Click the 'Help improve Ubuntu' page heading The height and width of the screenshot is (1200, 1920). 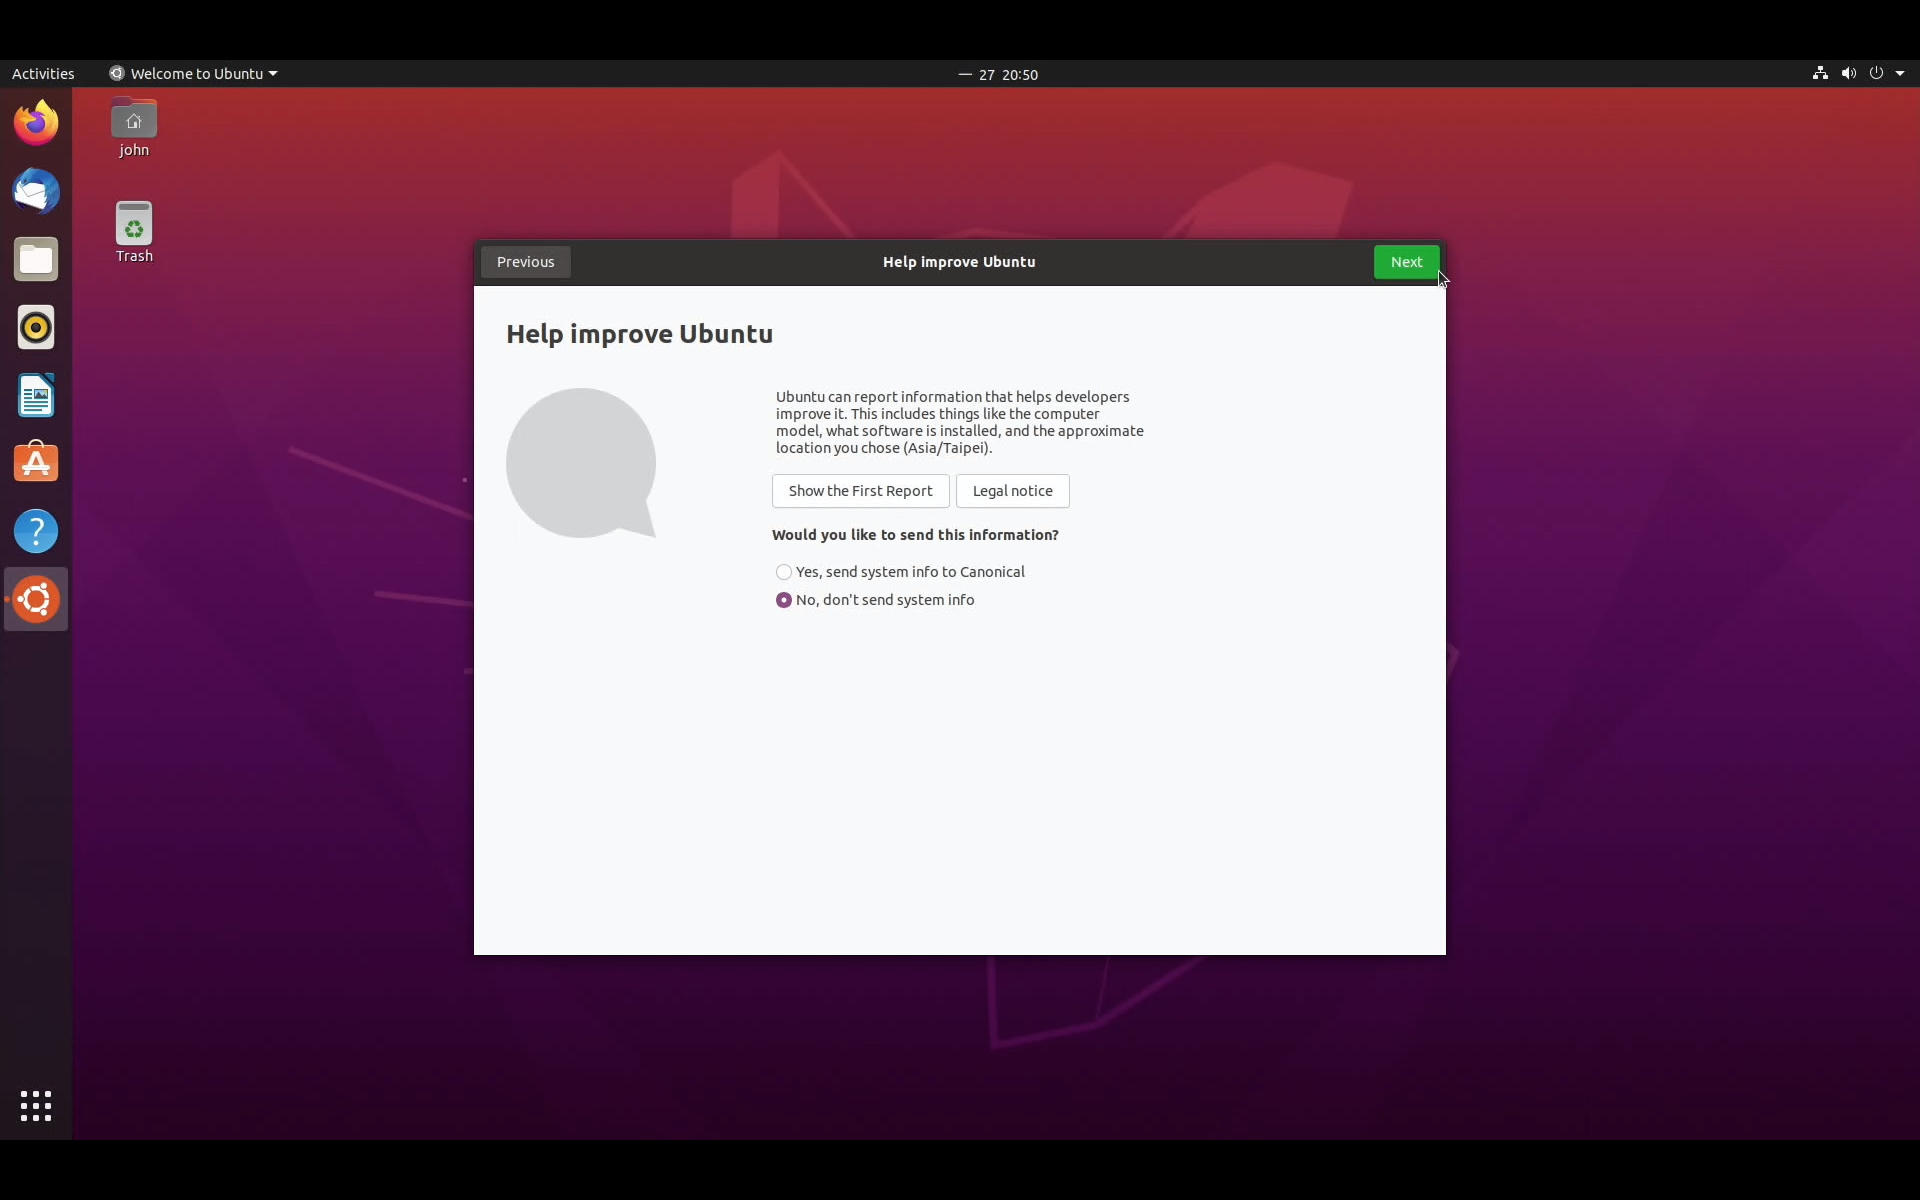[x=639, y=334]
